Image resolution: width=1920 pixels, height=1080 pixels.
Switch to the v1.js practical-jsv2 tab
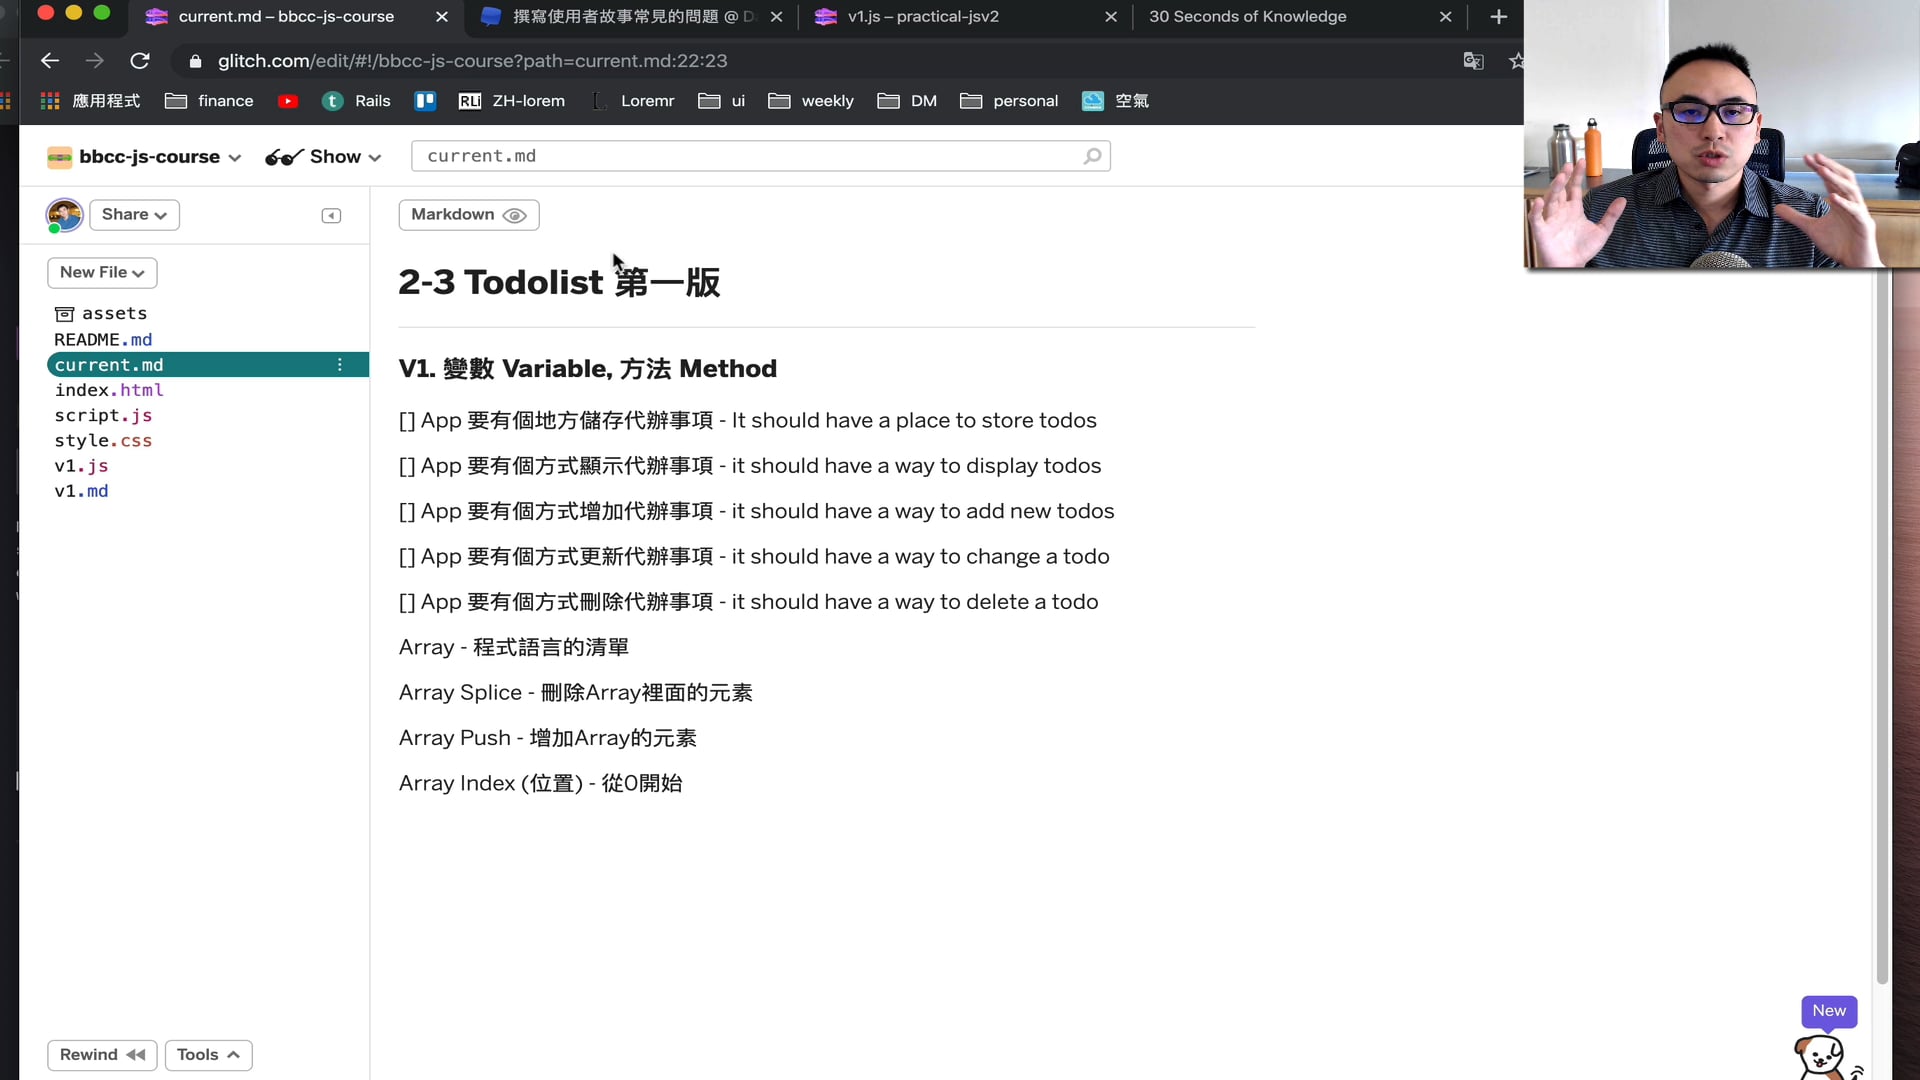922,17
